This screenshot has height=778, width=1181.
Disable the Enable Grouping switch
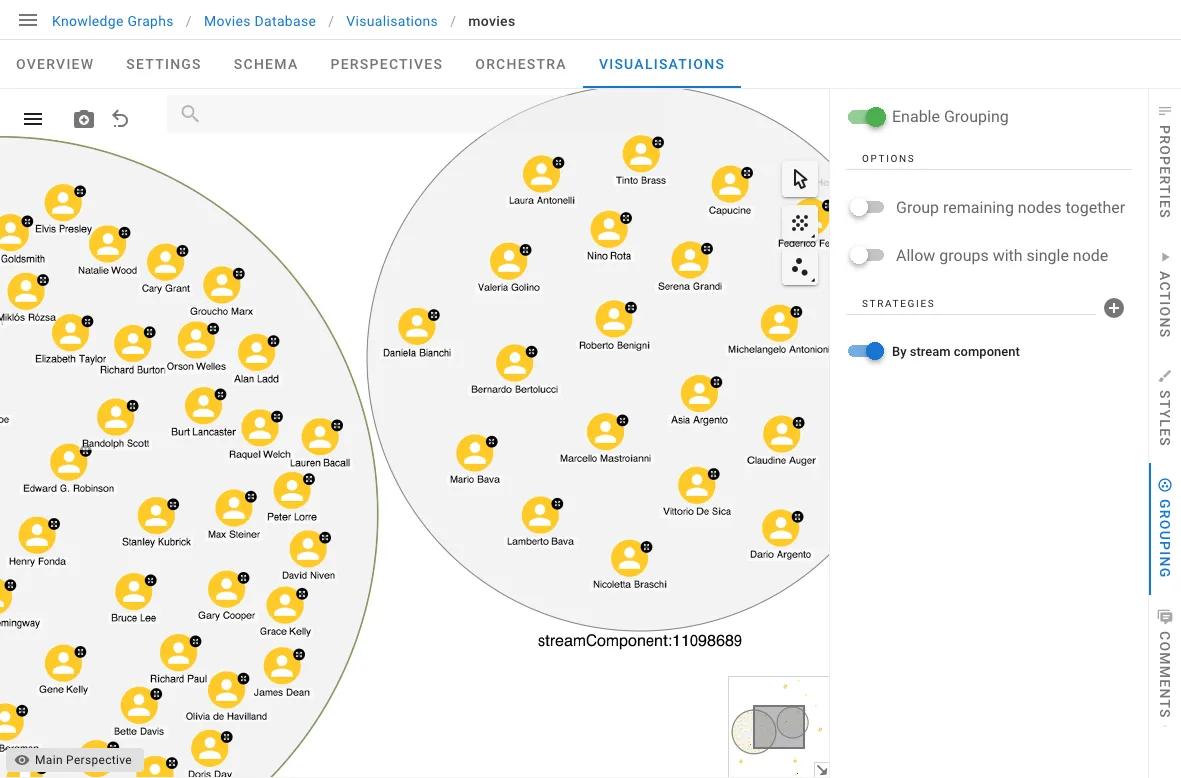pyautogui.click(x=866, y=117)
